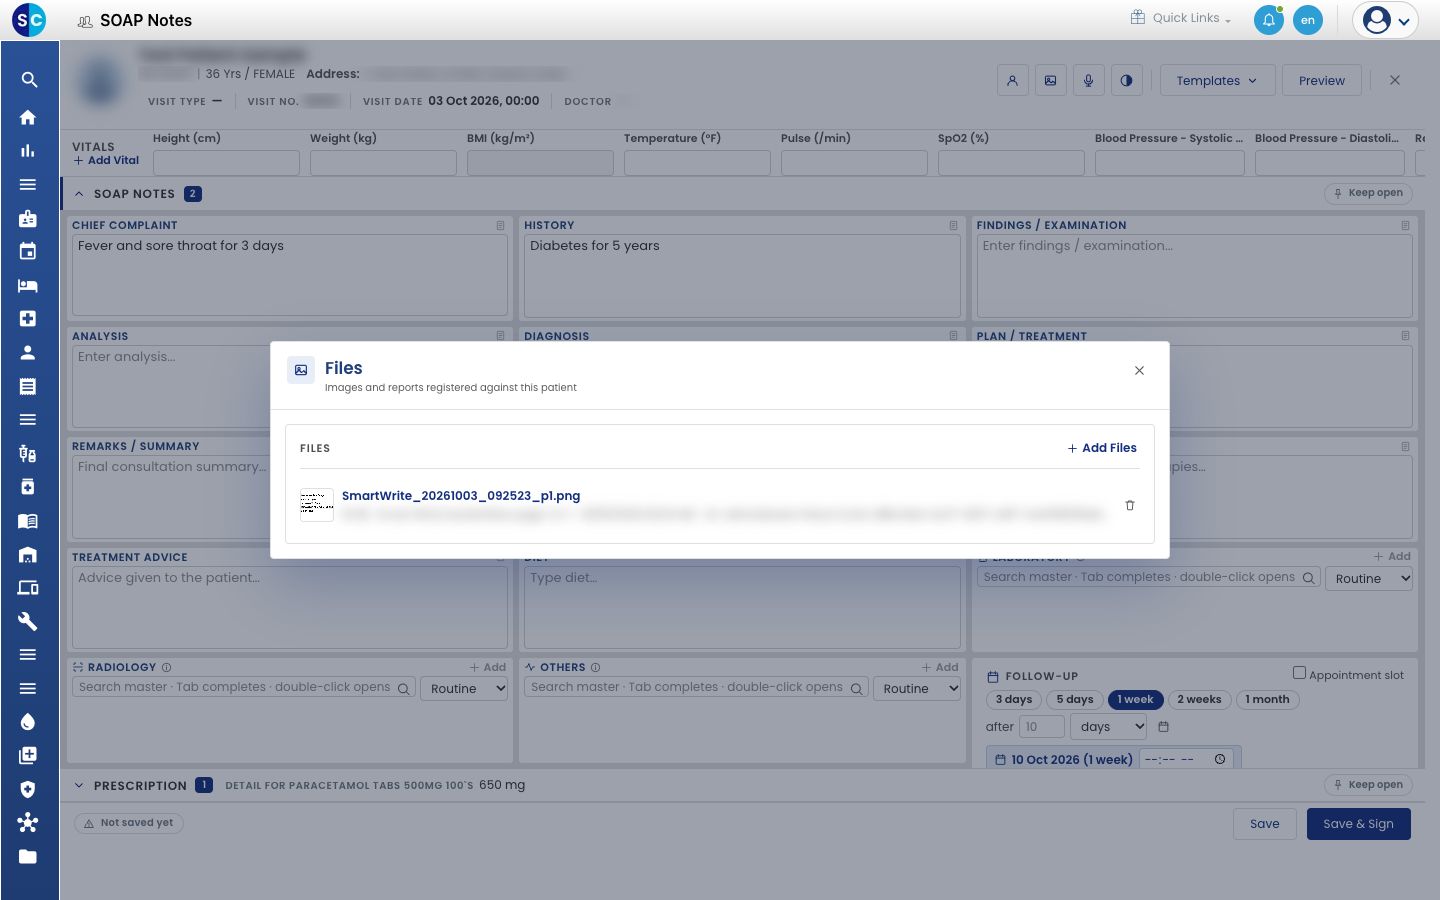The height and width of the screenshot is (900, 1440).
Task: Toggle the contrast theme button
Action: point(1127,81)
